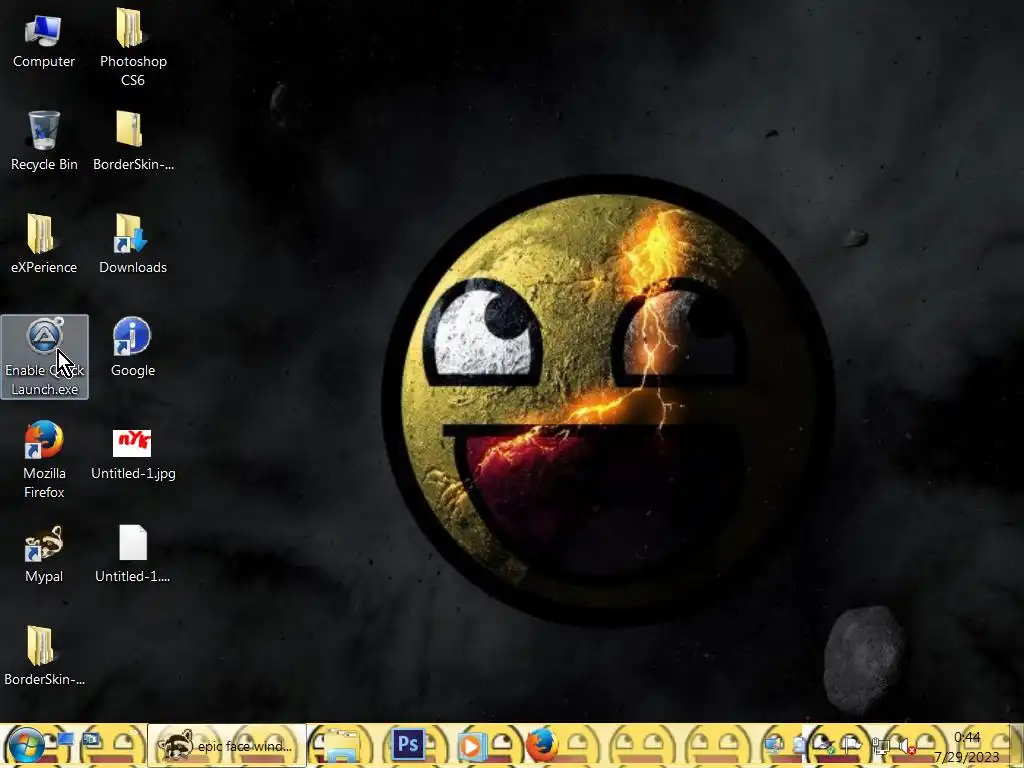The width and height of the screenshot is (1024, 768).
Task: Click the muted volume speaker icon
Action: (x=907, y=746)
